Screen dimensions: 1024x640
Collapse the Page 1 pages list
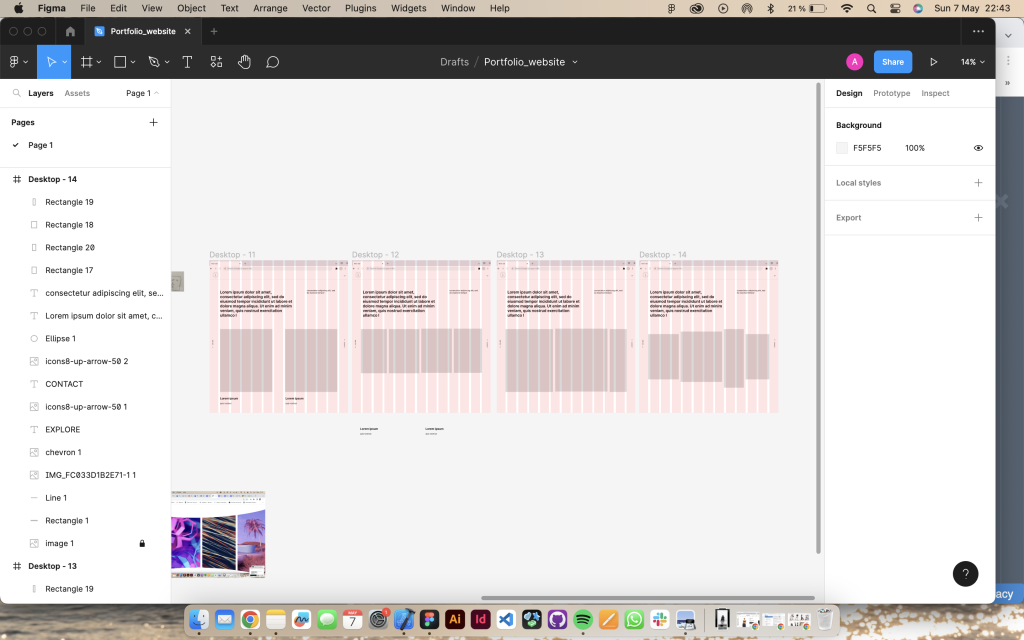[142, 93]
